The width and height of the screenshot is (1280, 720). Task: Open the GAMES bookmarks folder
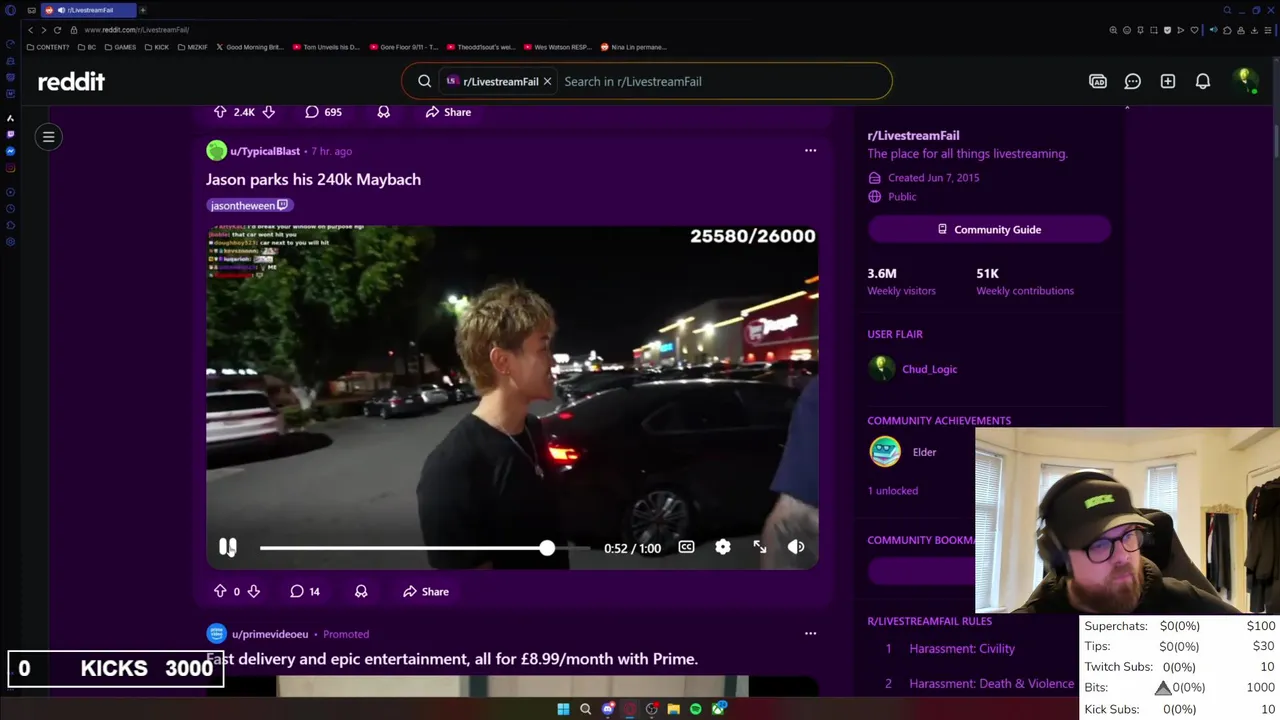[120, 47]
